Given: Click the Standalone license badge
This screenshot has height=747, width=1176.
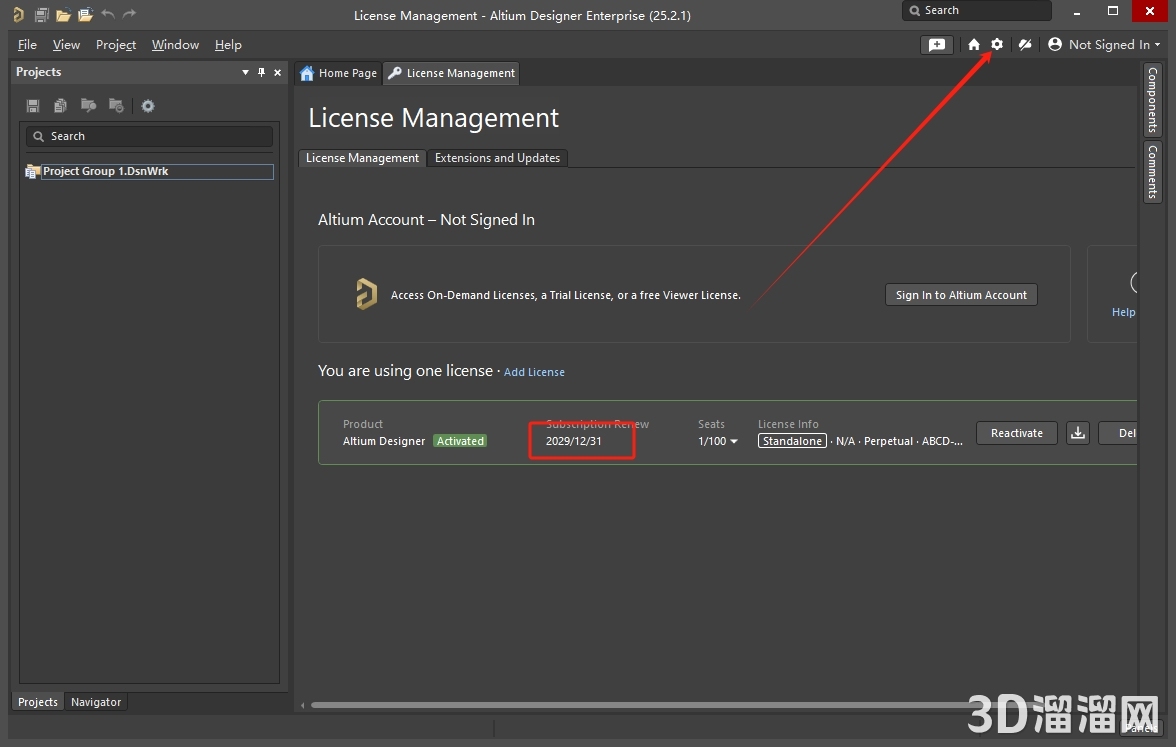Looking at the screenshot, I should pos(792,441).
